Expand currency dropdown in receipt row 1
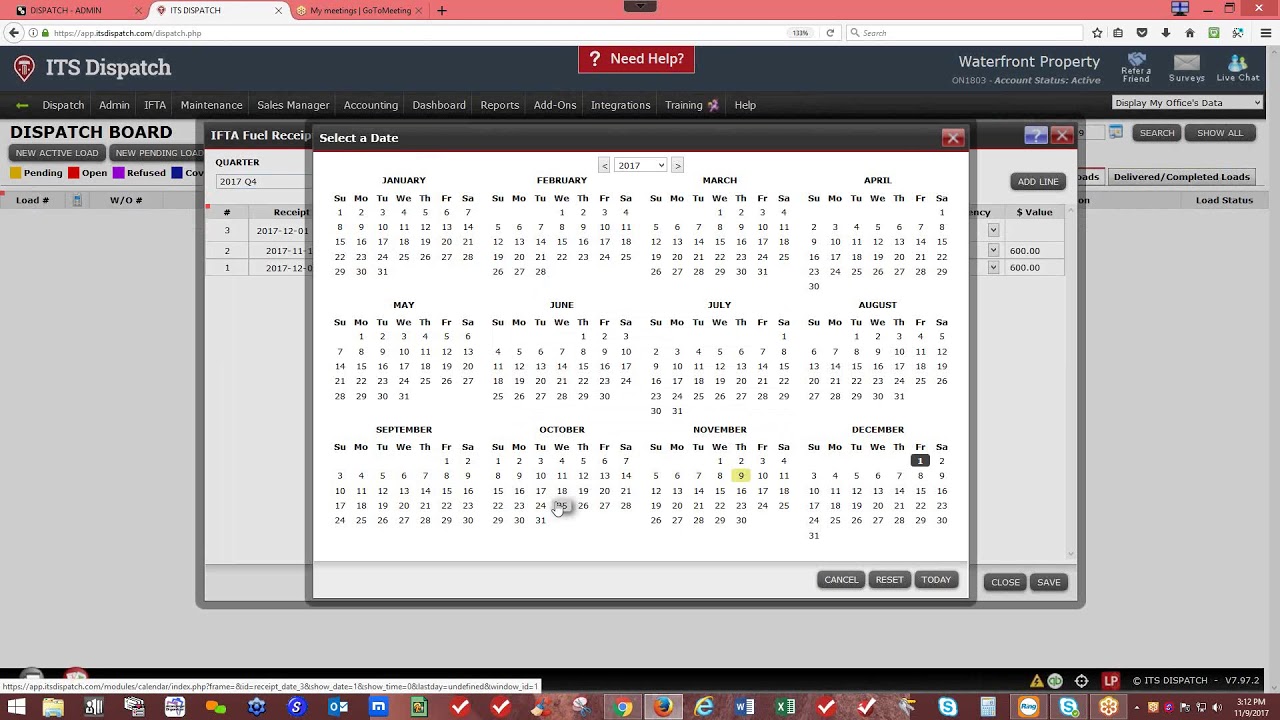The width and height of the screenshot is (1280, 720). (993, 267)
